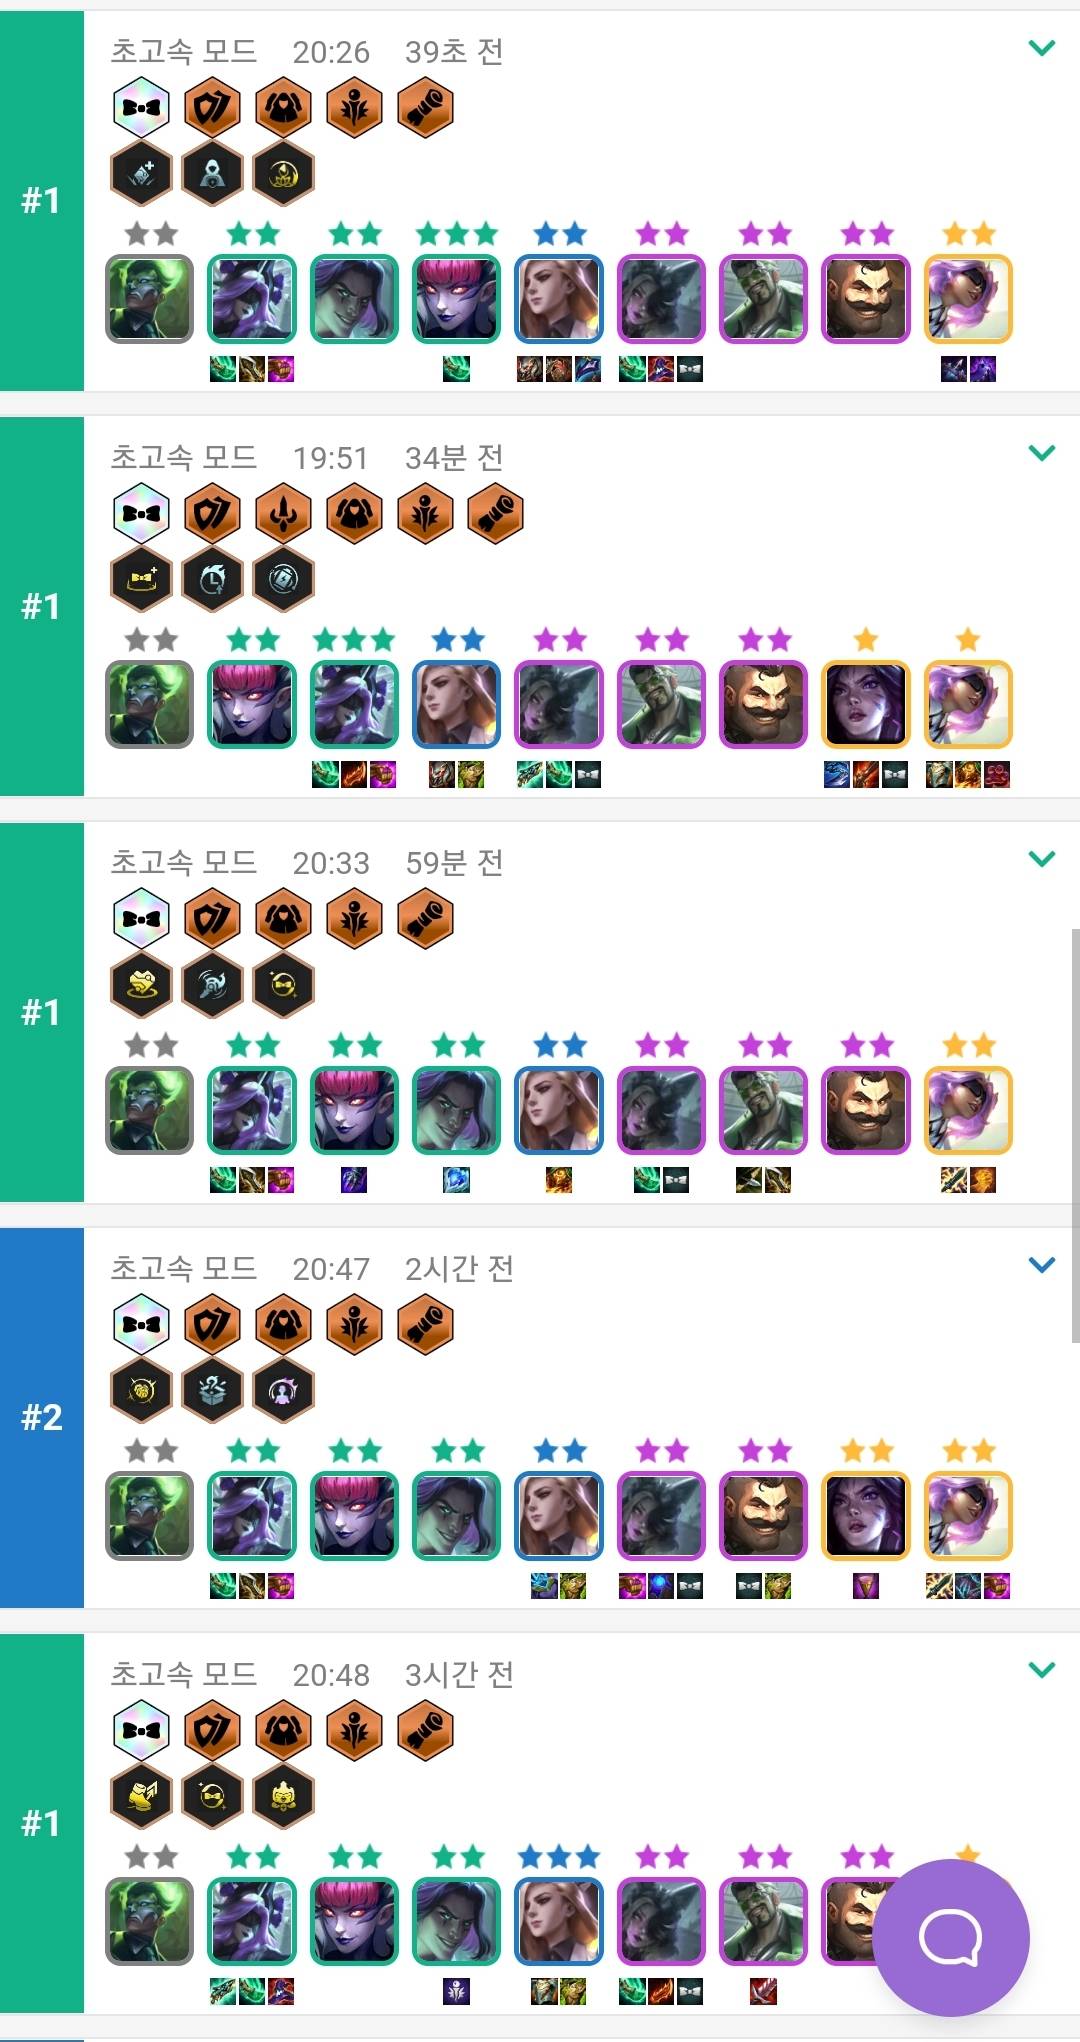The height and width of the screenshot is (2042, 1080).
Task: Expand the match played 34분 전
Action: point(1042,453)
